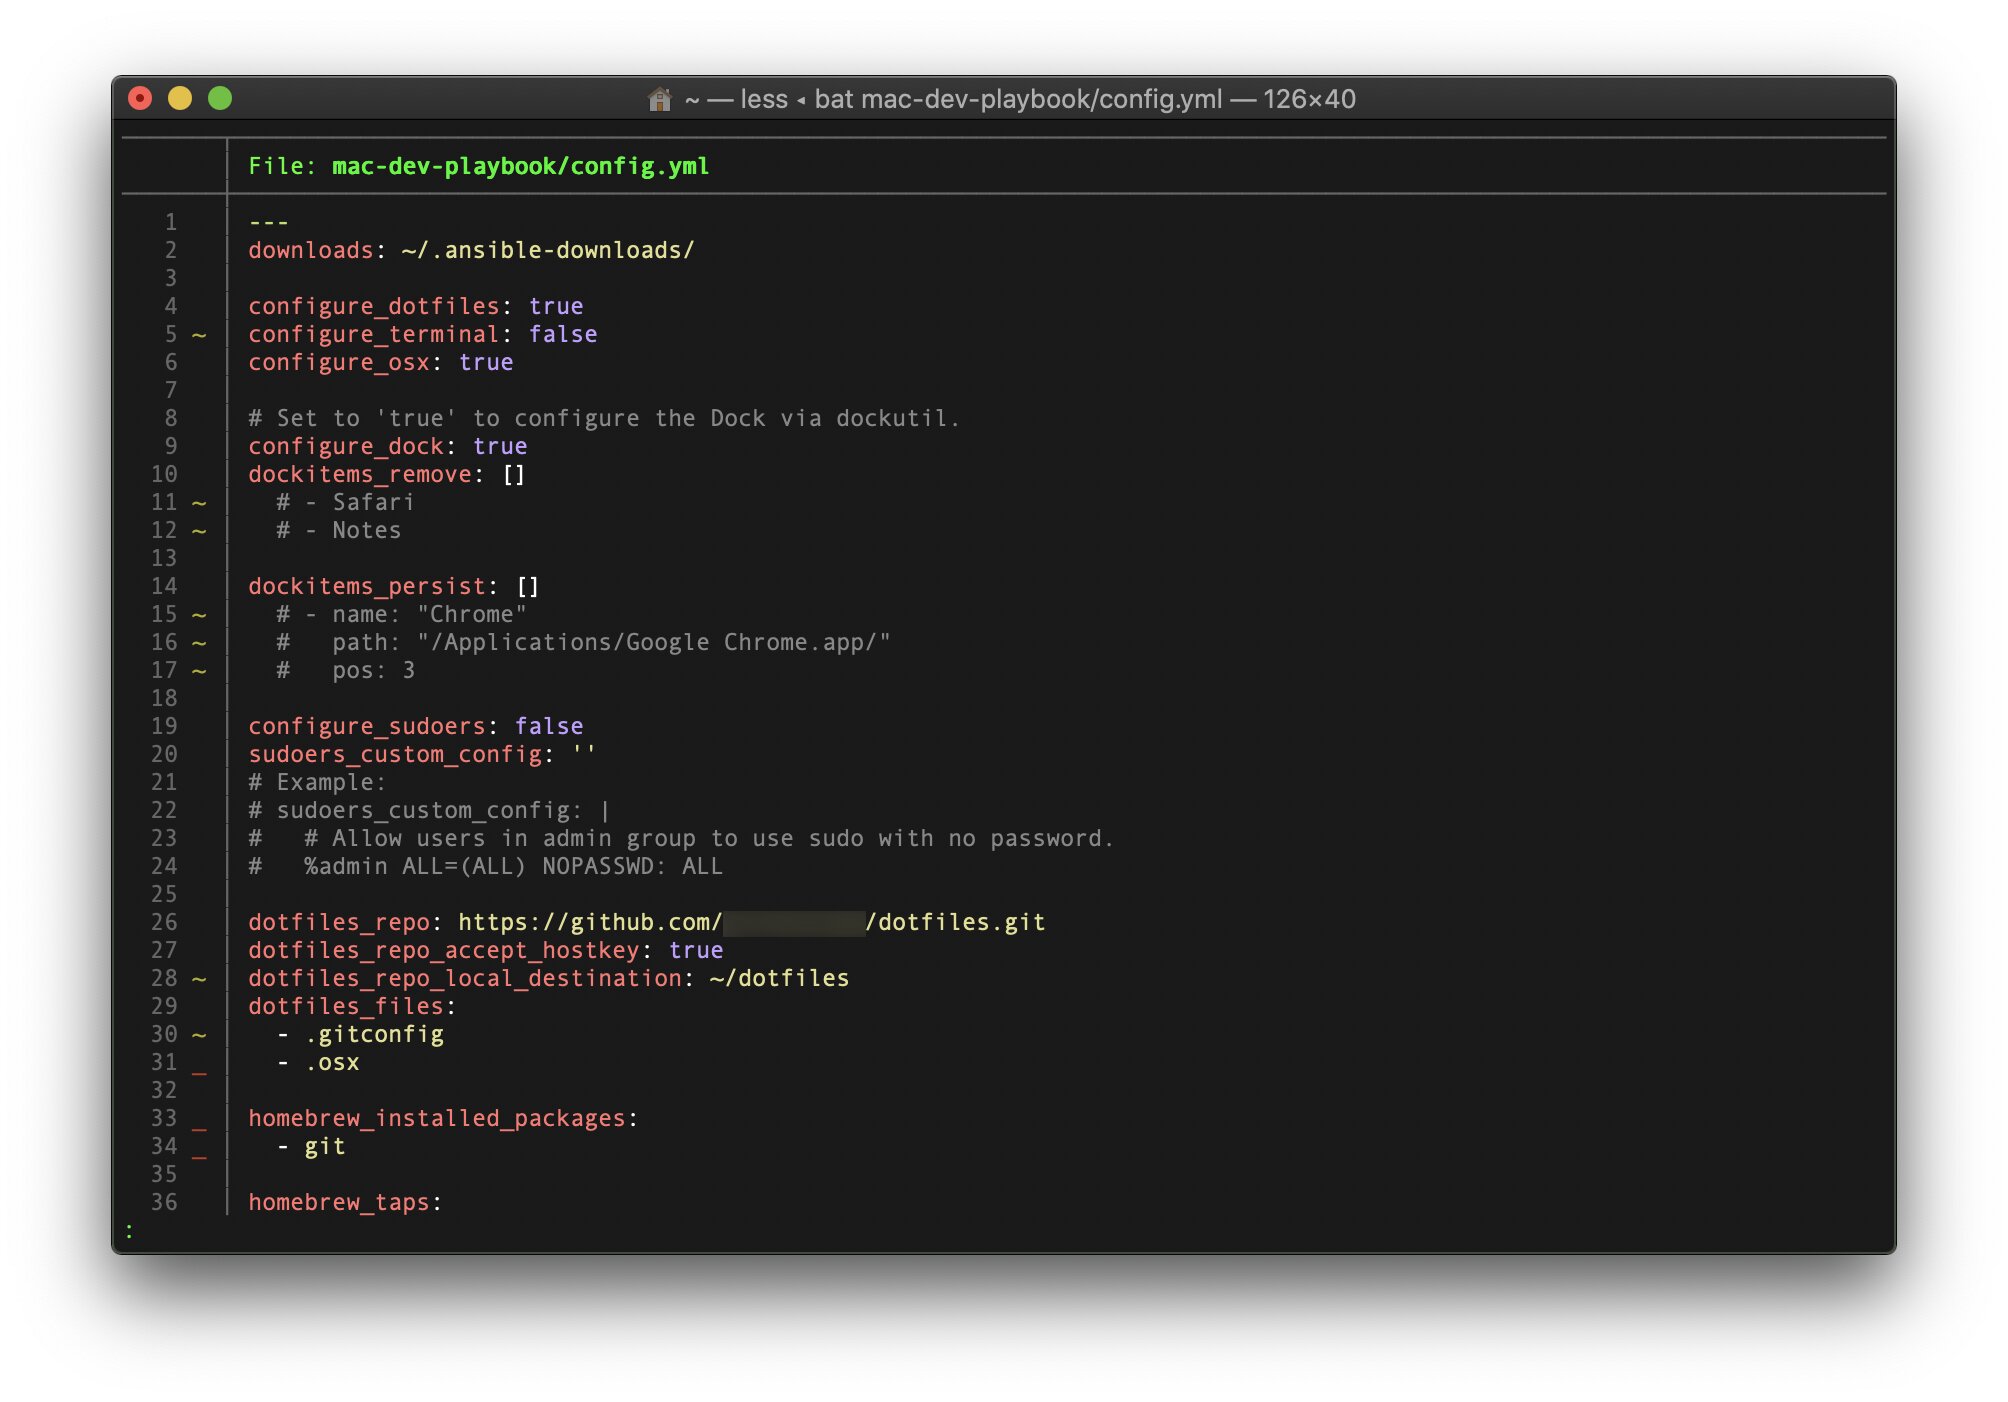Image resolution: width=2008 pixels, height=1402 pixels.
Task: Click 'dotfiles_repo_local_destination' key
Action: [x=465, y=978]
